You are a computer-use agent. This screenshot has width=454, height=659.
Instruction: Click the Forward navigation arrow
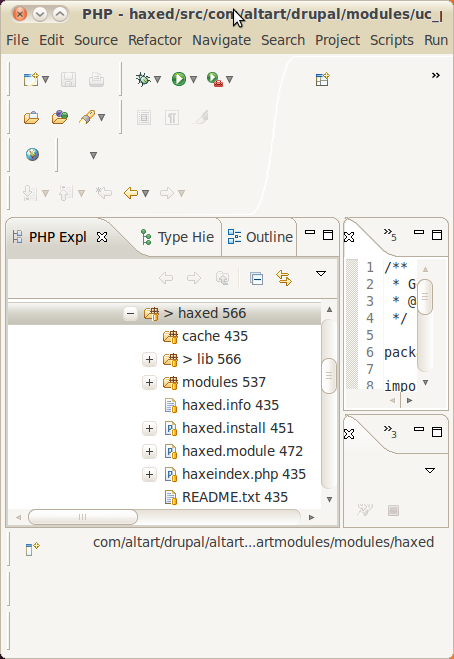tap(167, 193)
